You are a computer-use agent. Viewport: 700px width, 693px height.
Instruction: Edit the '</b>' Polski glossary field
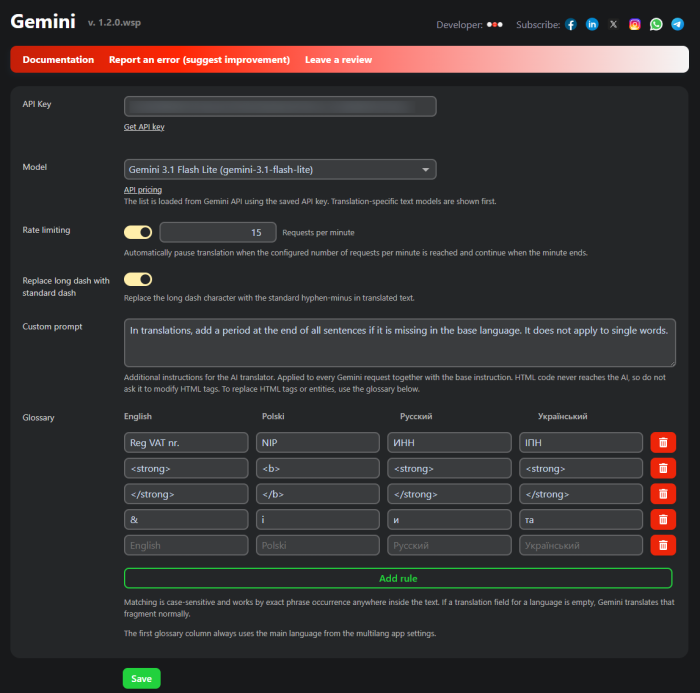click(x=318, y=494)
